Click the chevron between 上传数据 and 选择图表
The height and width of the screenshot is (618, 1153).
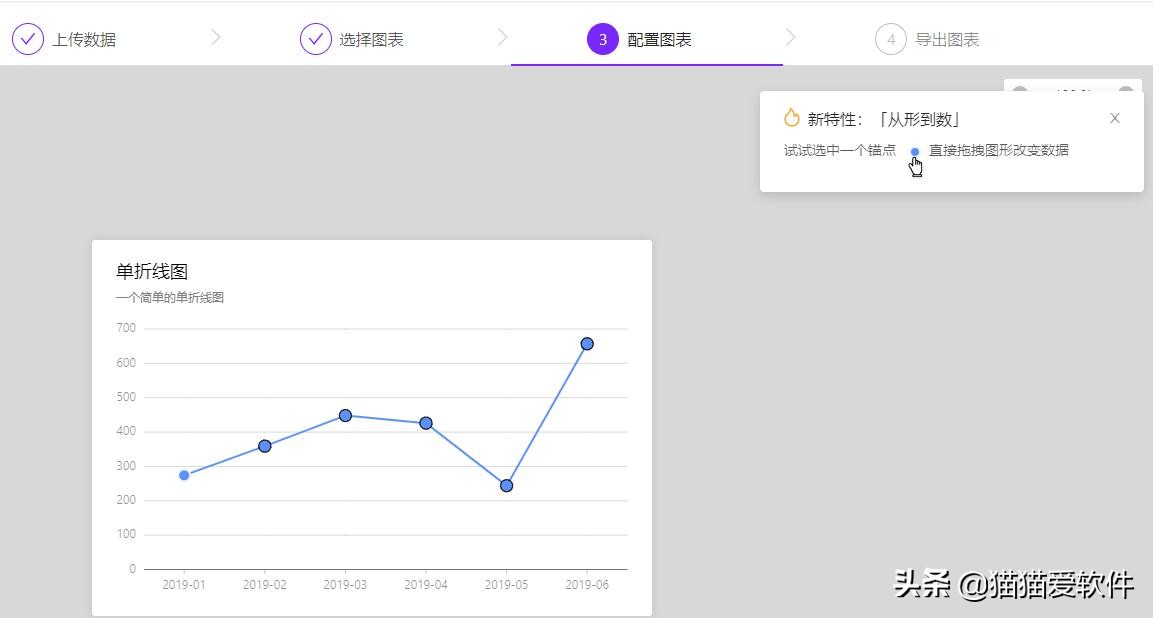tap(217, 37)
